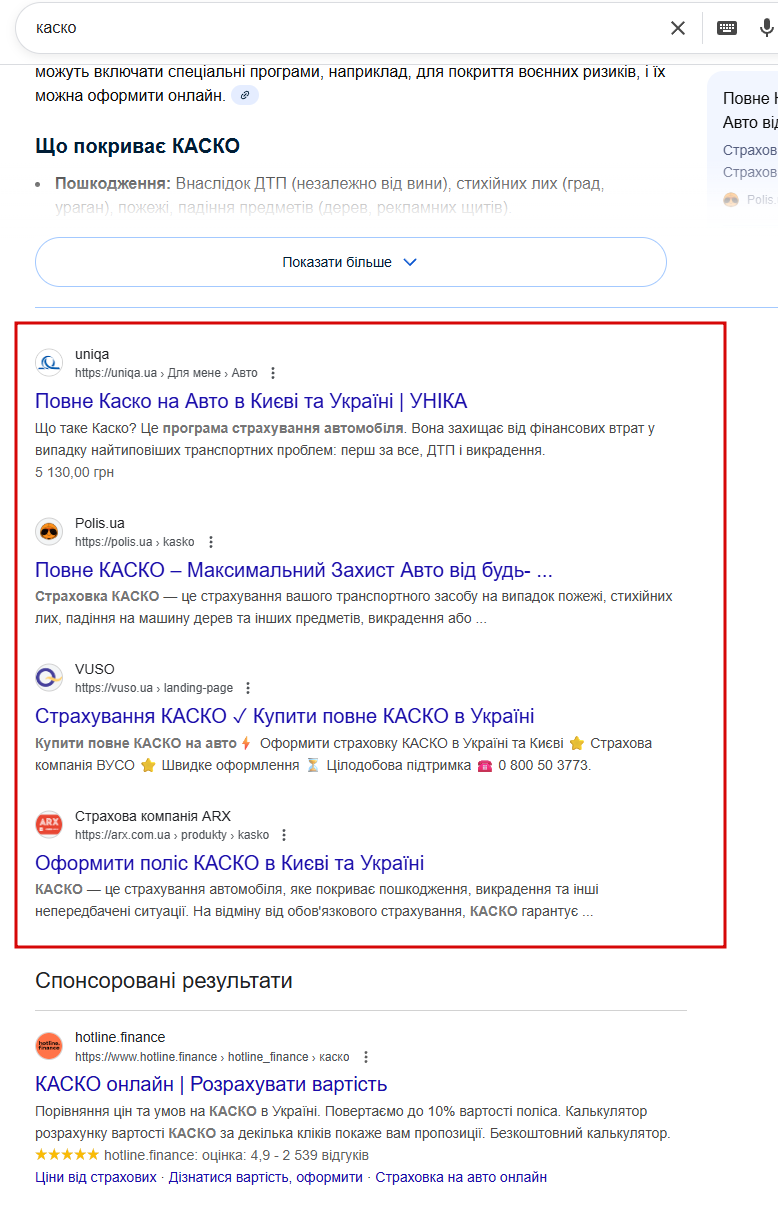Click the uniqa site favicon
This screenshot has width=778, height=1212.
point(49,363)
